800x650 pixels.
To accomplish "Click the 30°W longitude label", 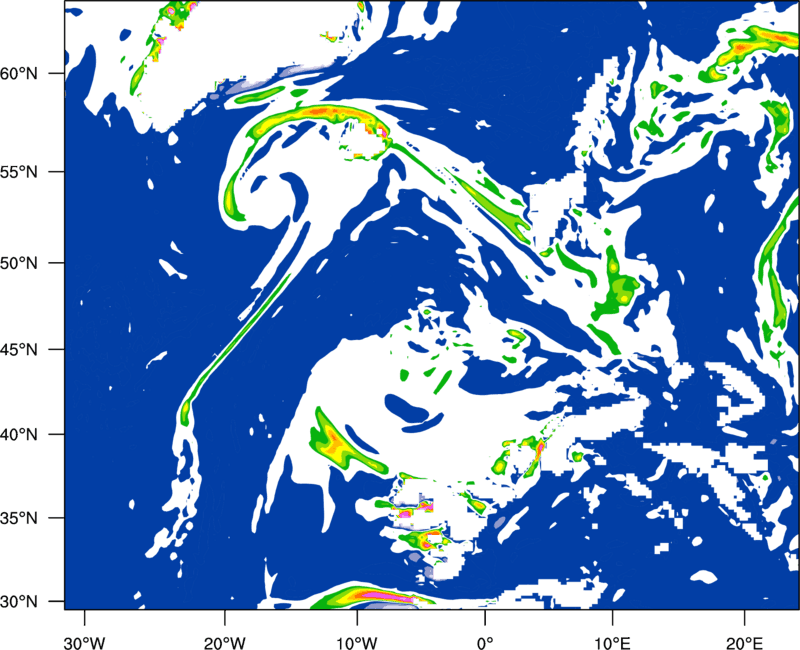I will tap(84, 642).
